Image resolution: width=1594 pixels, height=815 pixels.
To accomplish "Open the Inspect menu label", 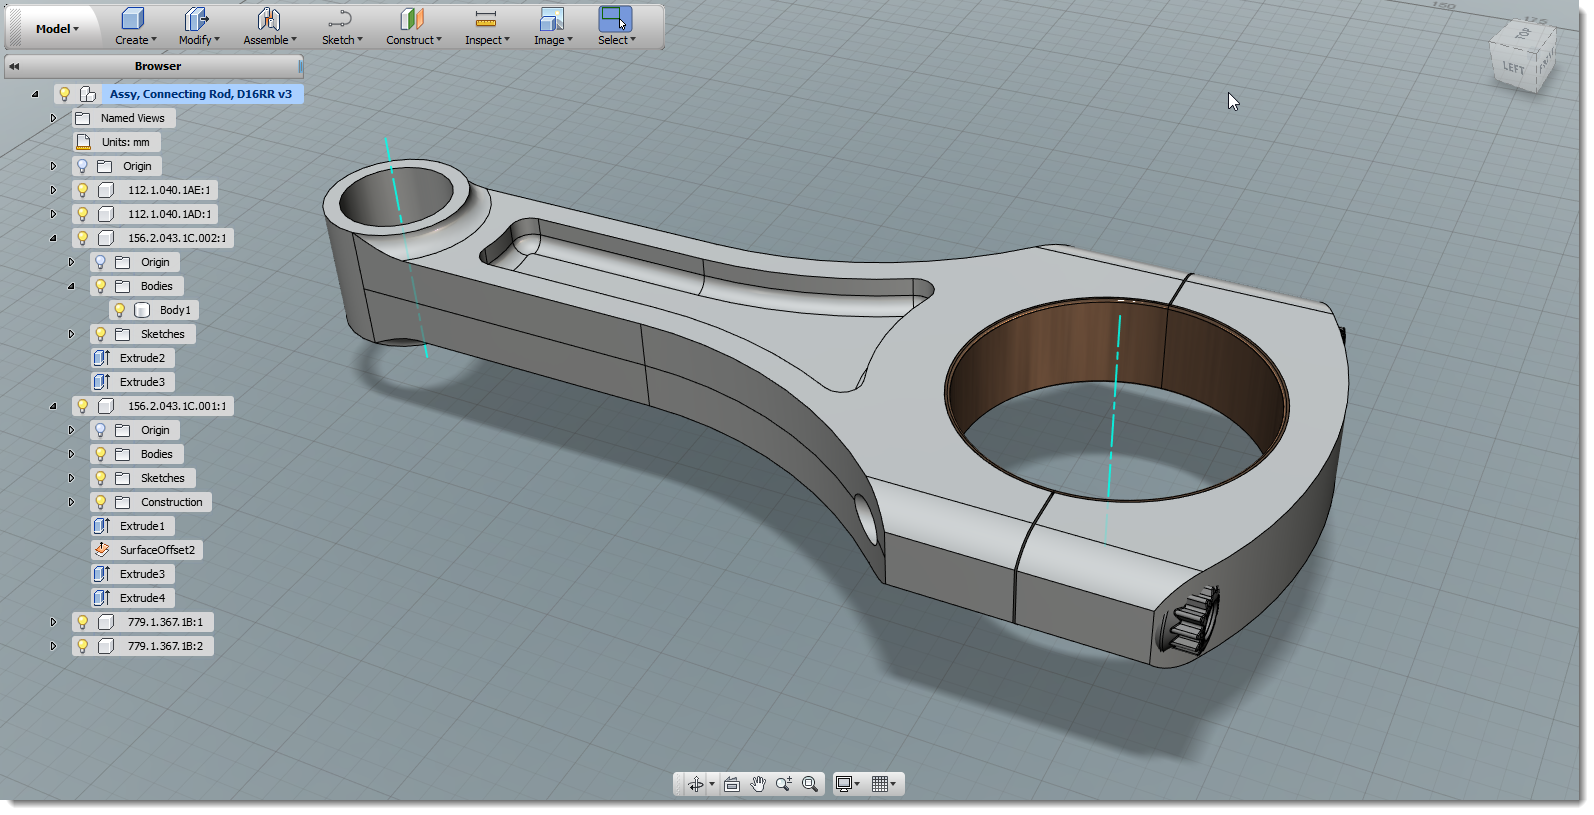I will [x=487, y=40].
